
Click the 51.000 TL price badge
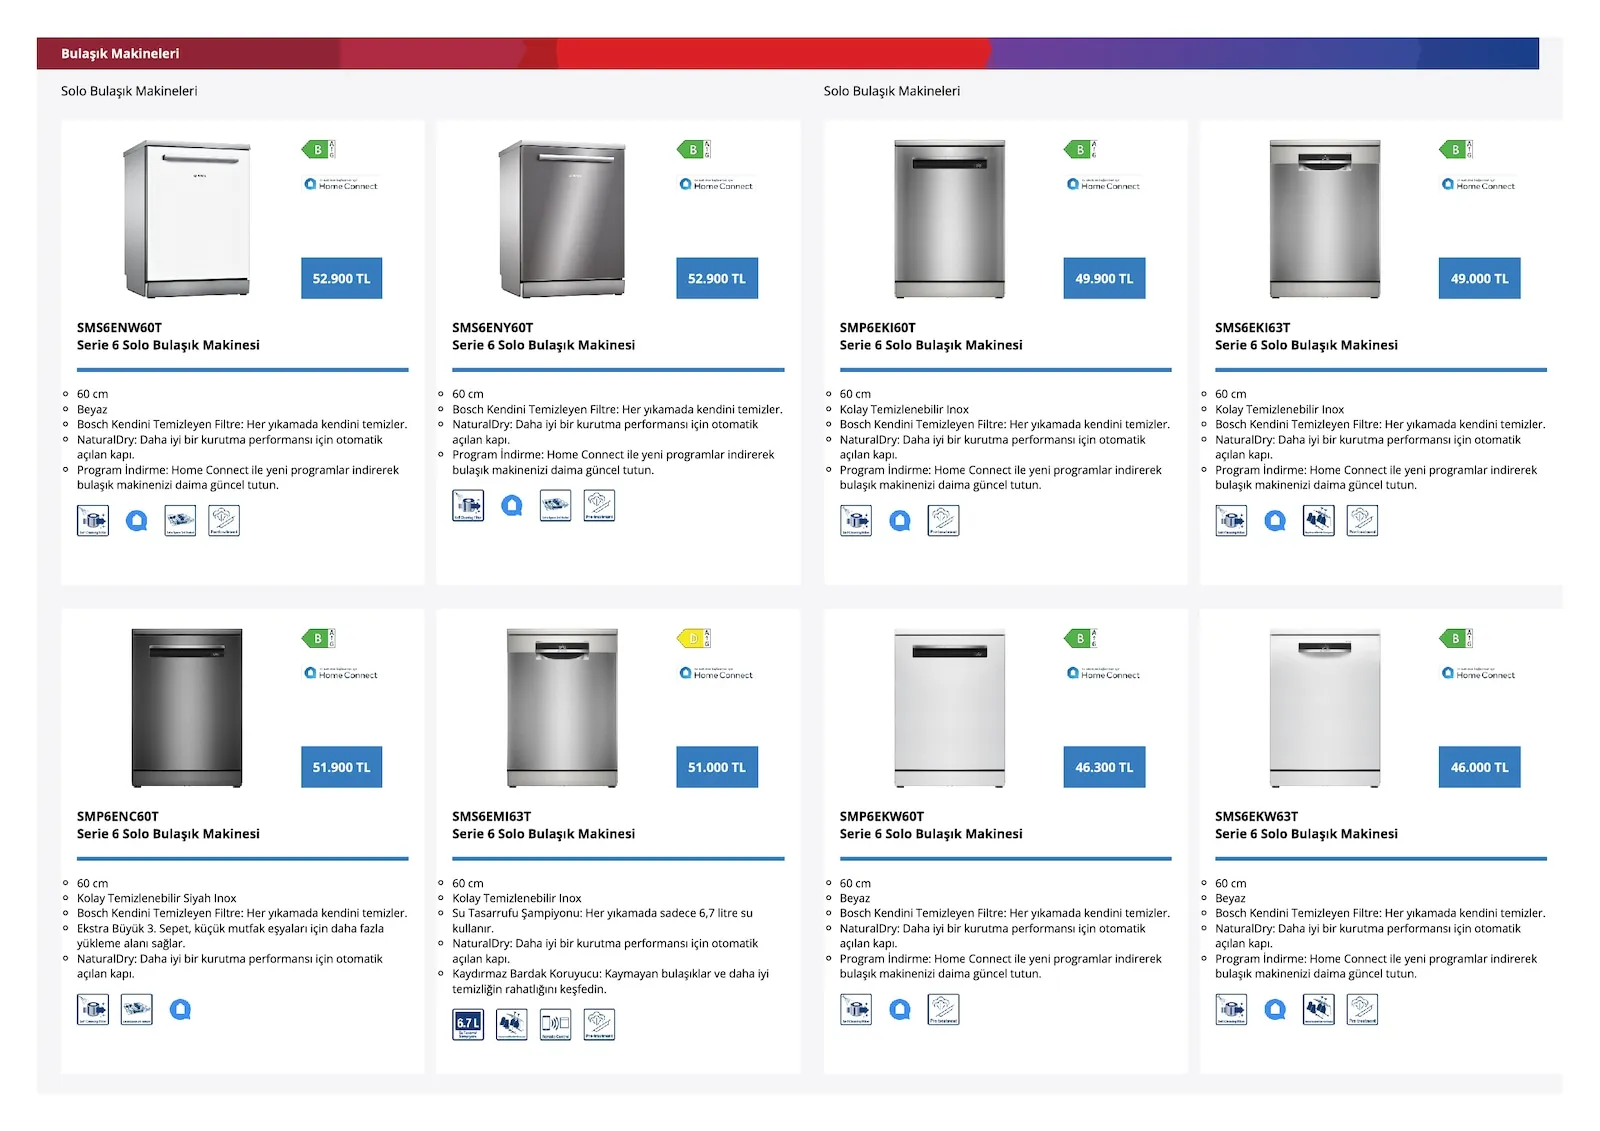coord(717,767)
